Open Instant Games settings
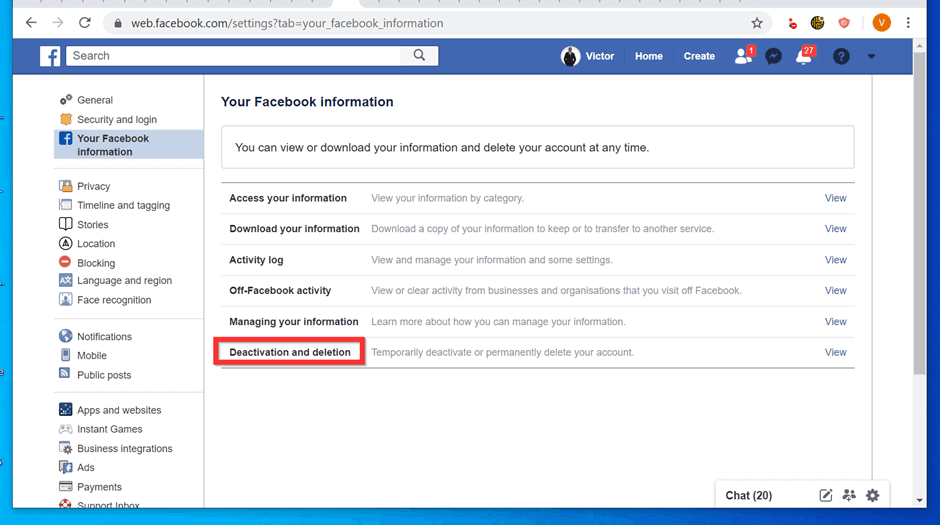This screenshot has height=525, width=940. point(110,429)
